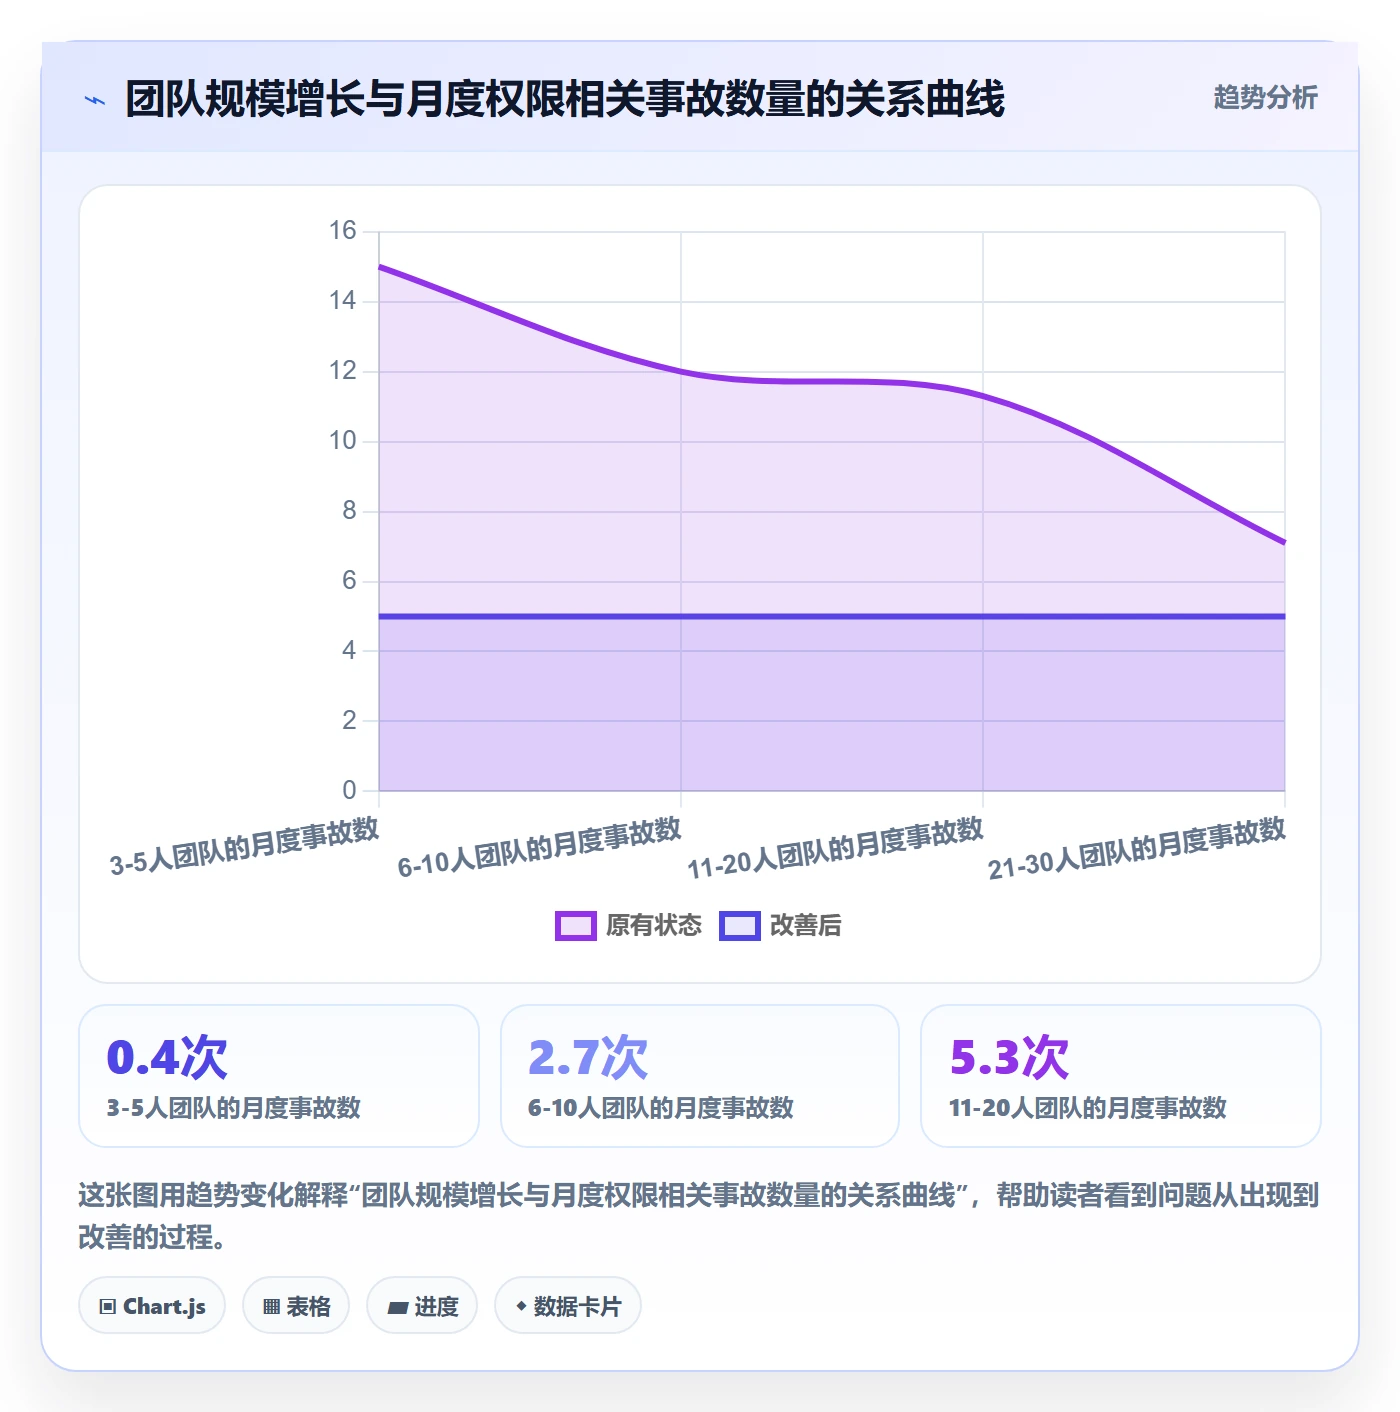1400x1412 pixels.
Task: Click the 2.7次 value
Action: click(588, 1058)
